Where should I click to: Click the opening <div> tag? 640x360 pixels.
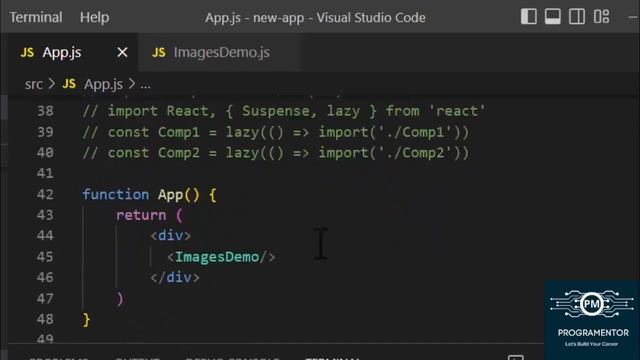[x=170, y=236]
